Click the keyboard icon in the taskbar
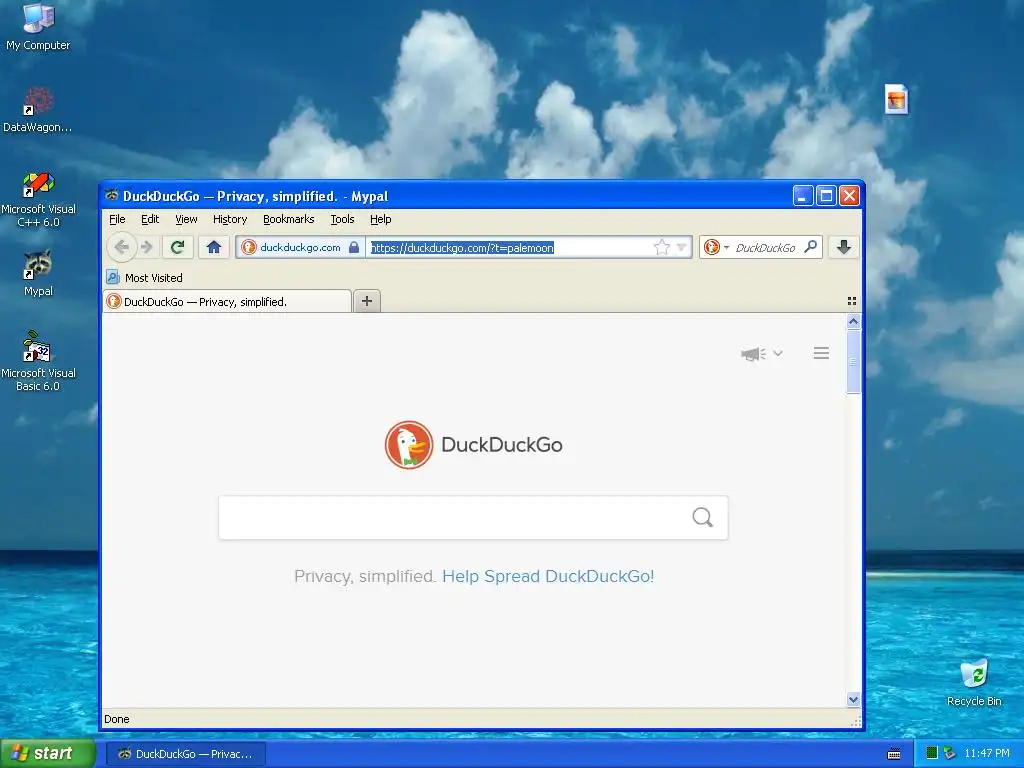Screen dimensions: 1024x768 point(894,754)
